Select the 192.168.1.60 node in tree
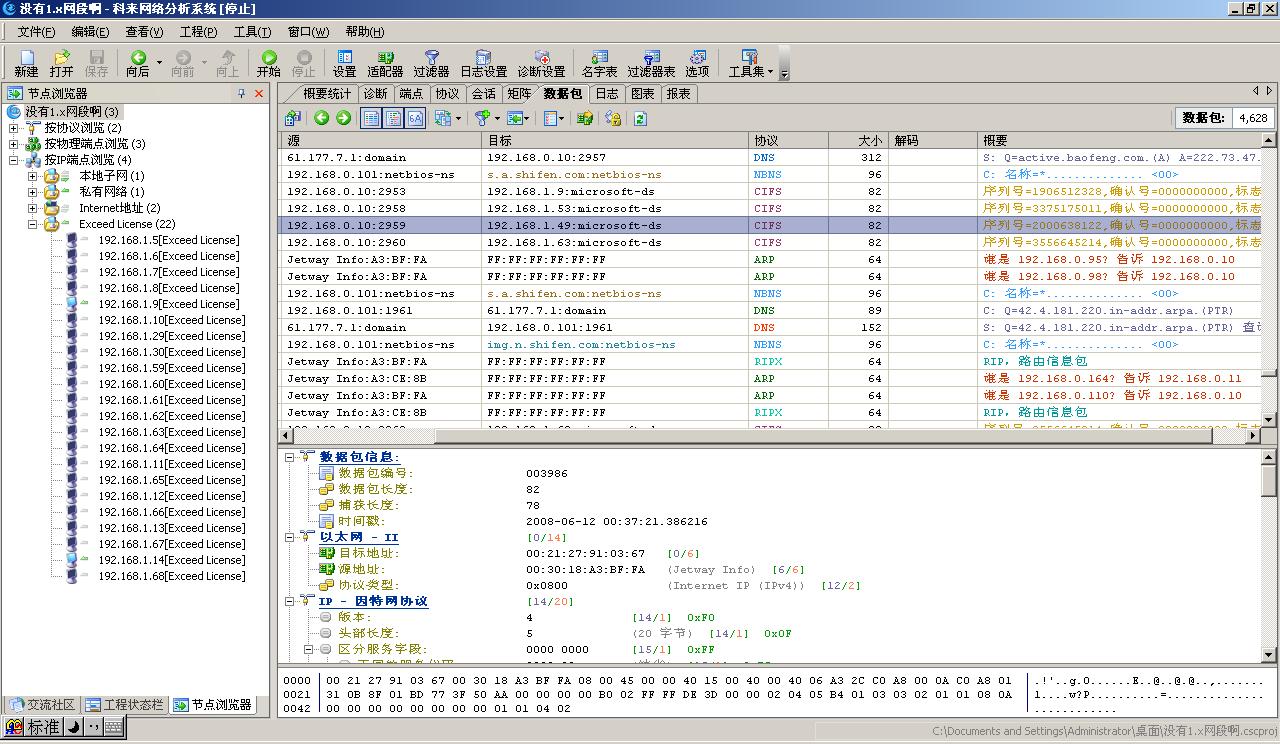Screen dimensions: 1280x744 pyautogui.click(x=170, y=384)
